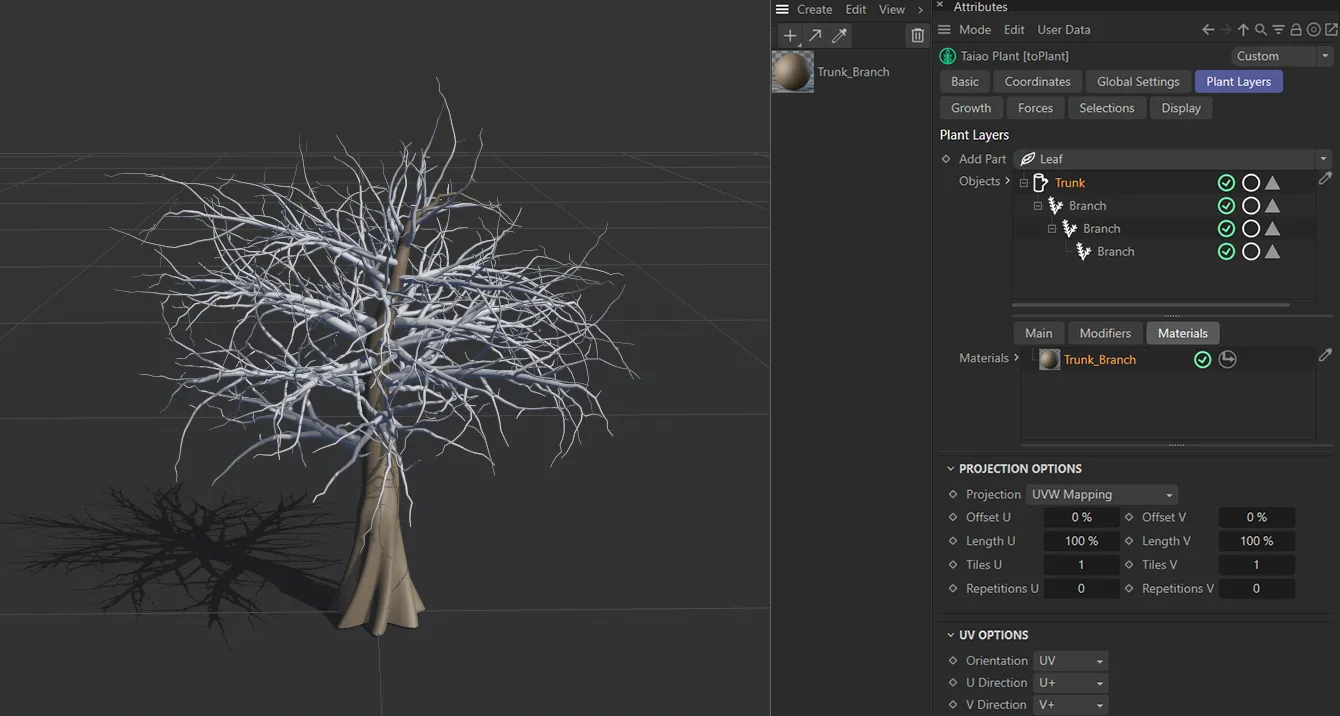Create a new material with the plus icon

pos(789,35)
